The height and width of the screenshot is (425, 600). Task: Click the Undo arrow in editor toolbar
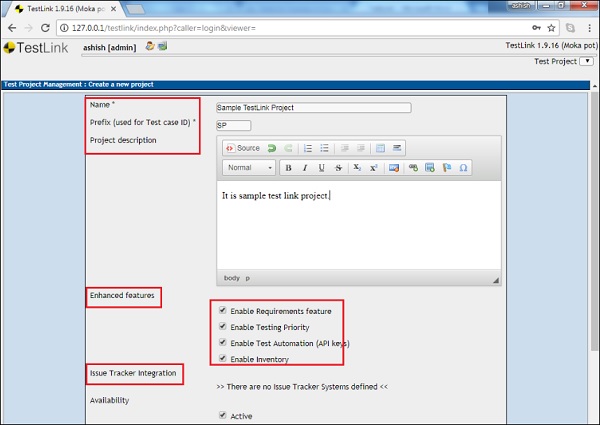tap(272, 148)
